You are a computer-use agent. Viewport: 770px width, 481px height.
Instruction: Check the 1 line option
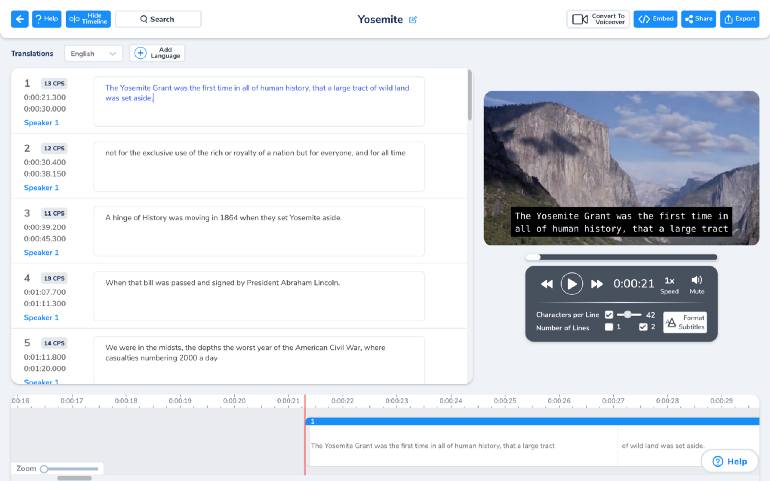coord(609,327)
